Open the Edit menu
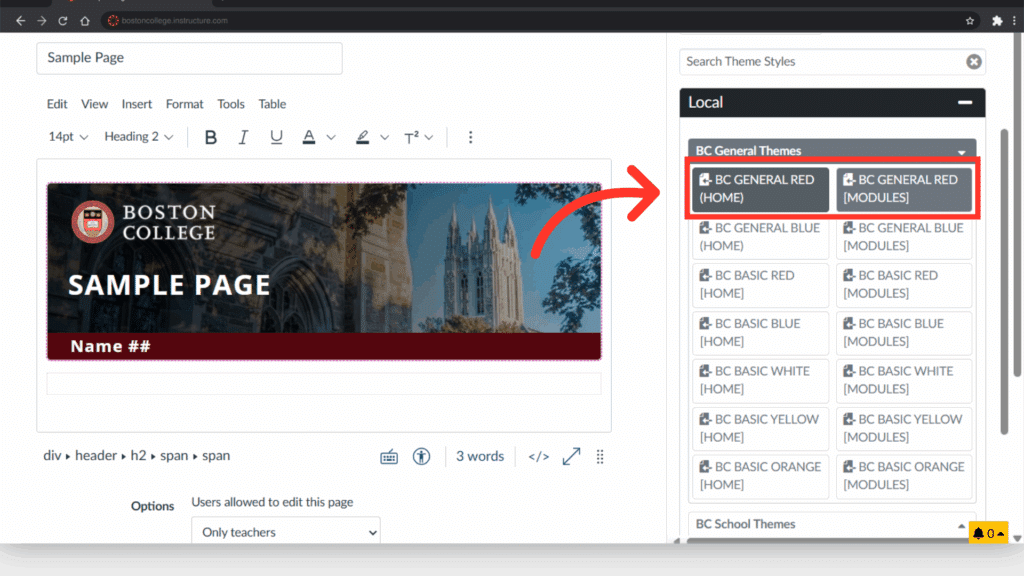The image size is (1024, 576). [57, 104]
